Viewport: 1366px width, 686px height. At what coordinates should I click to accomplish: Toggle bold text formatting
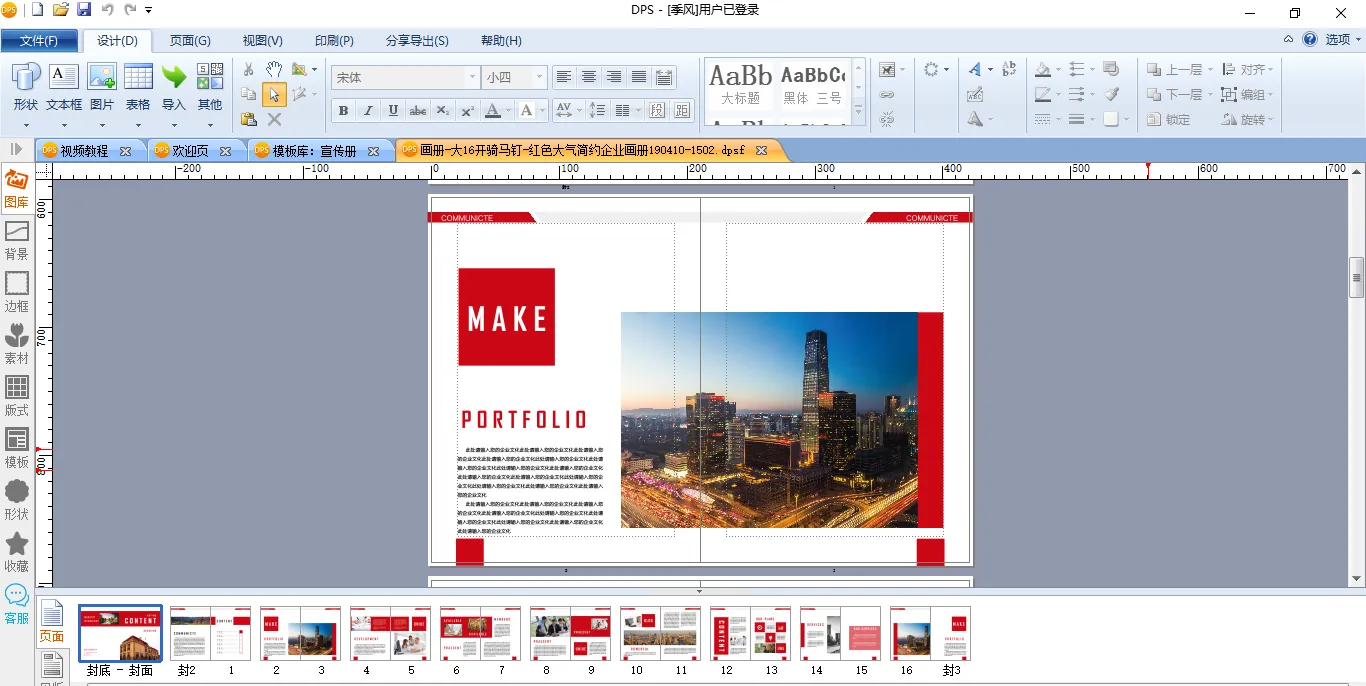[x=343, y=110]
